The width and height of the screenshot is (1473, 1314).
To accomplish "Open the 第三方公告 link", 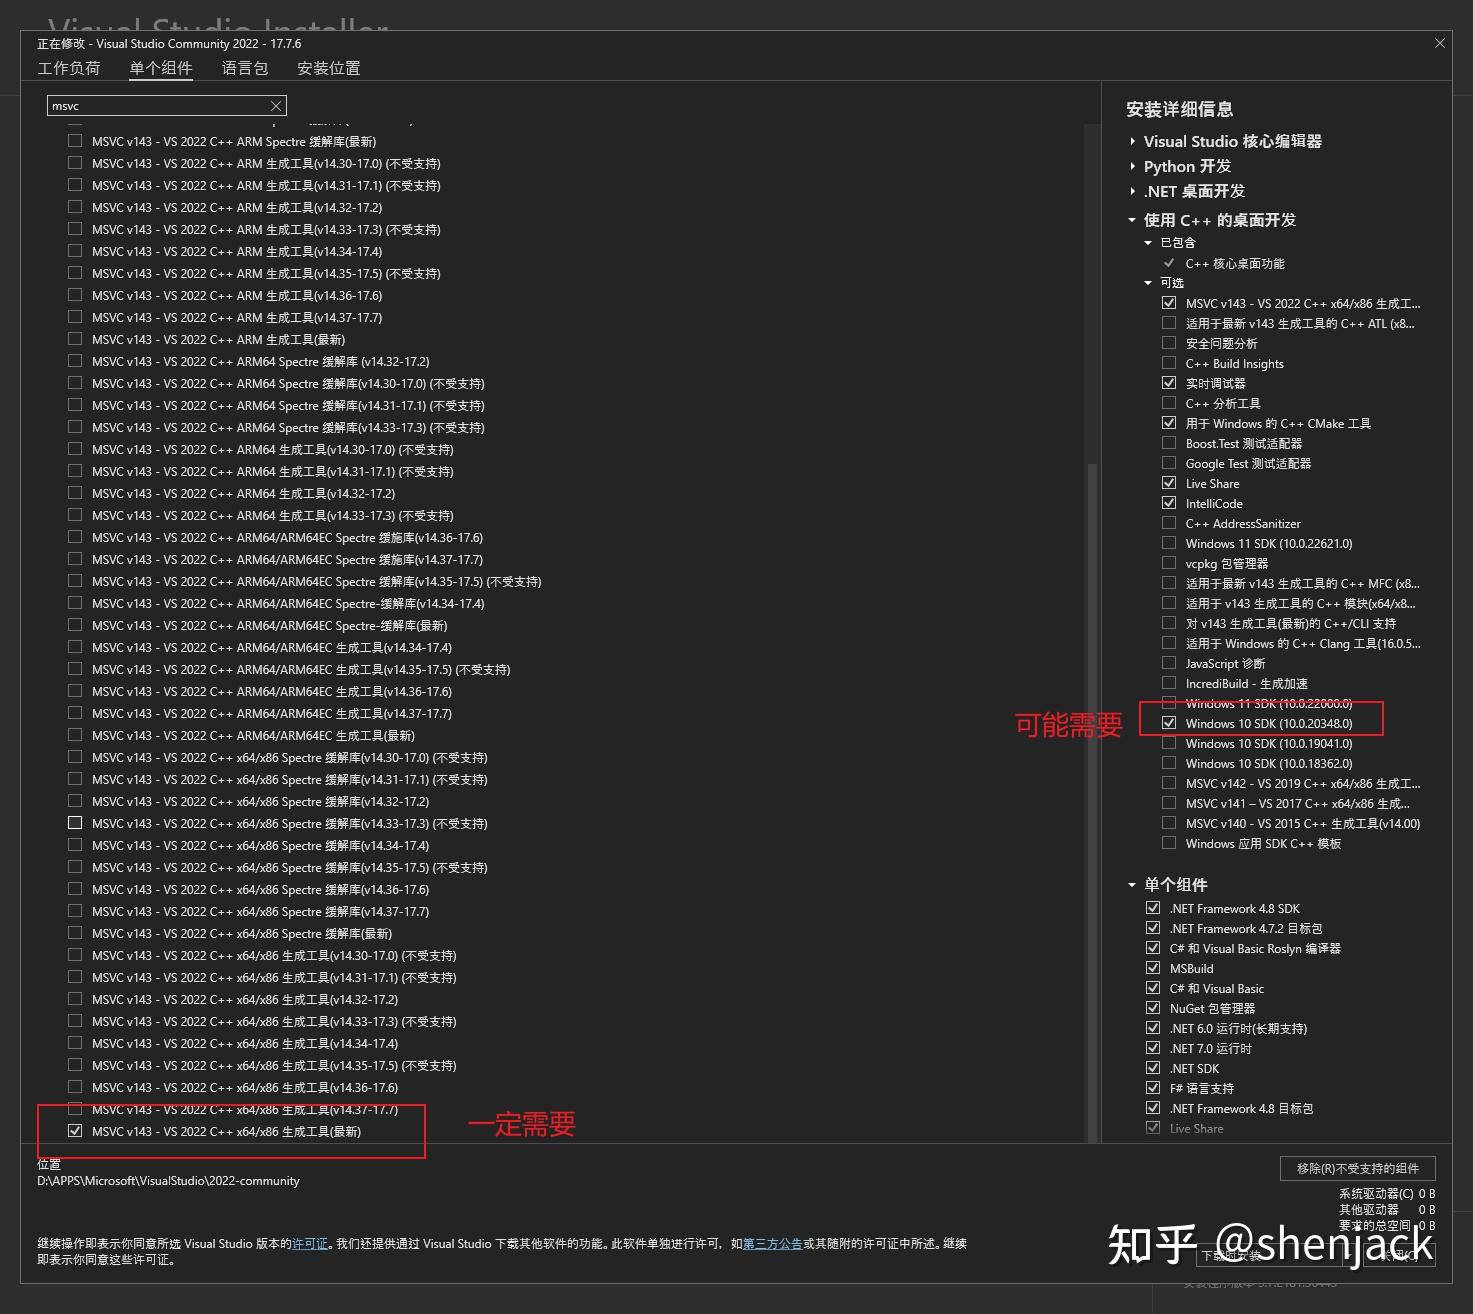I will point(771,1244).
